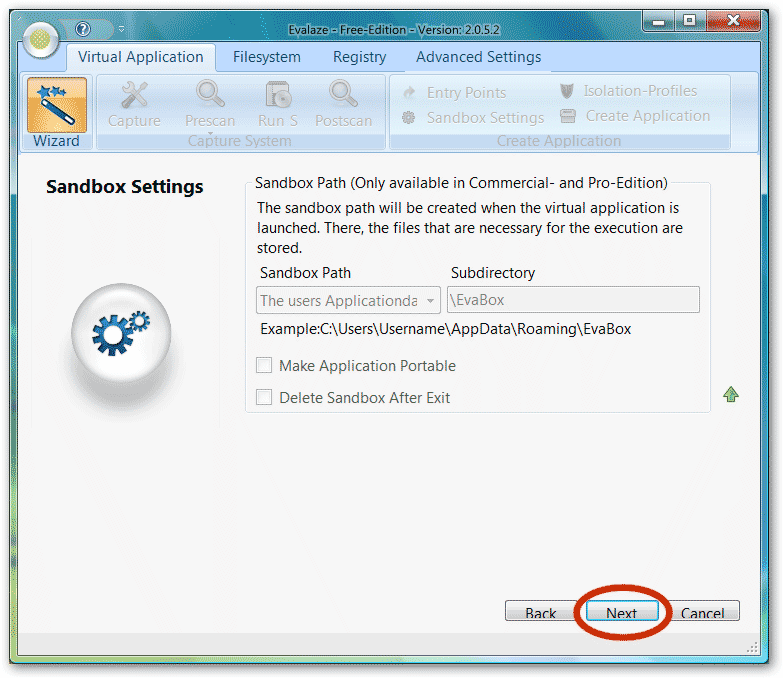
Task: Open the Registry tab
Action: coord(360,57)
